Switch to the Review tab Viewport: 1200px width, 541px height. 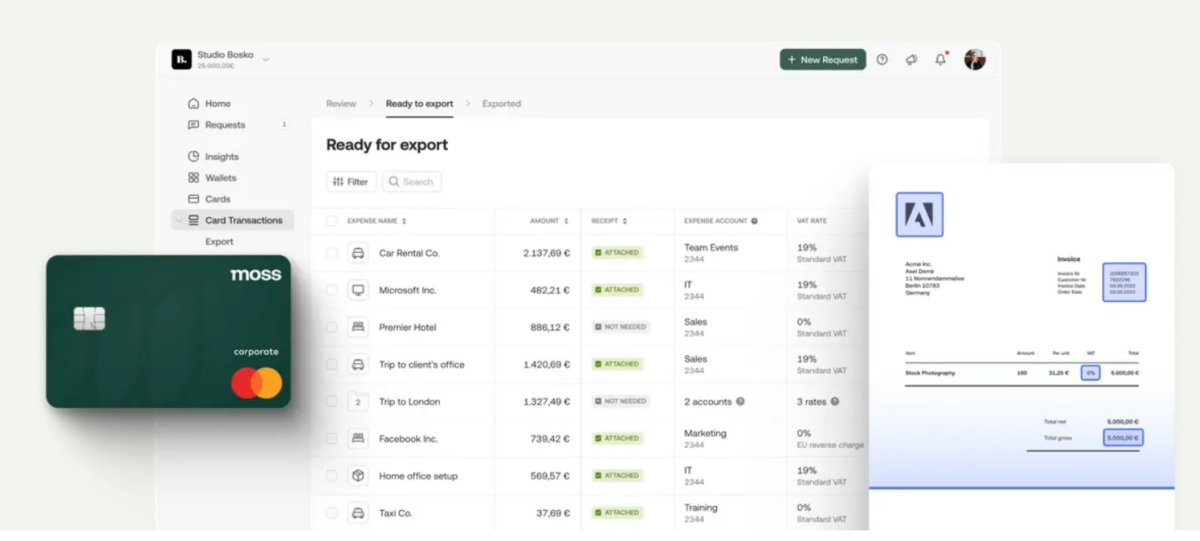tap(341, 104)
